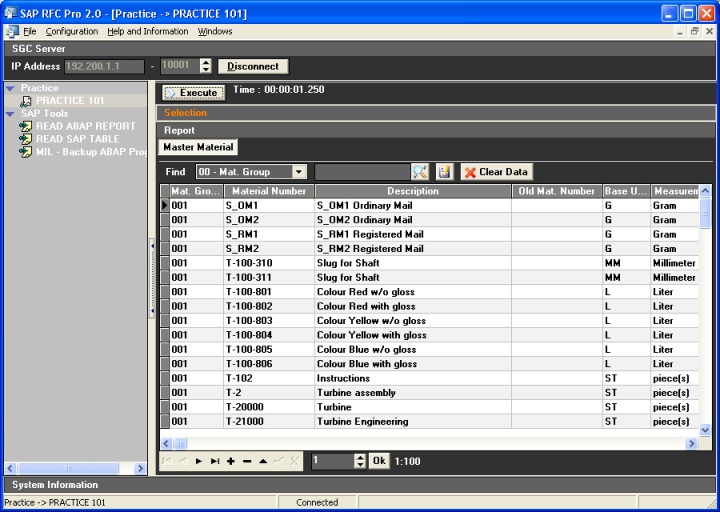Click the Execute button

click(x=193, y=92)
